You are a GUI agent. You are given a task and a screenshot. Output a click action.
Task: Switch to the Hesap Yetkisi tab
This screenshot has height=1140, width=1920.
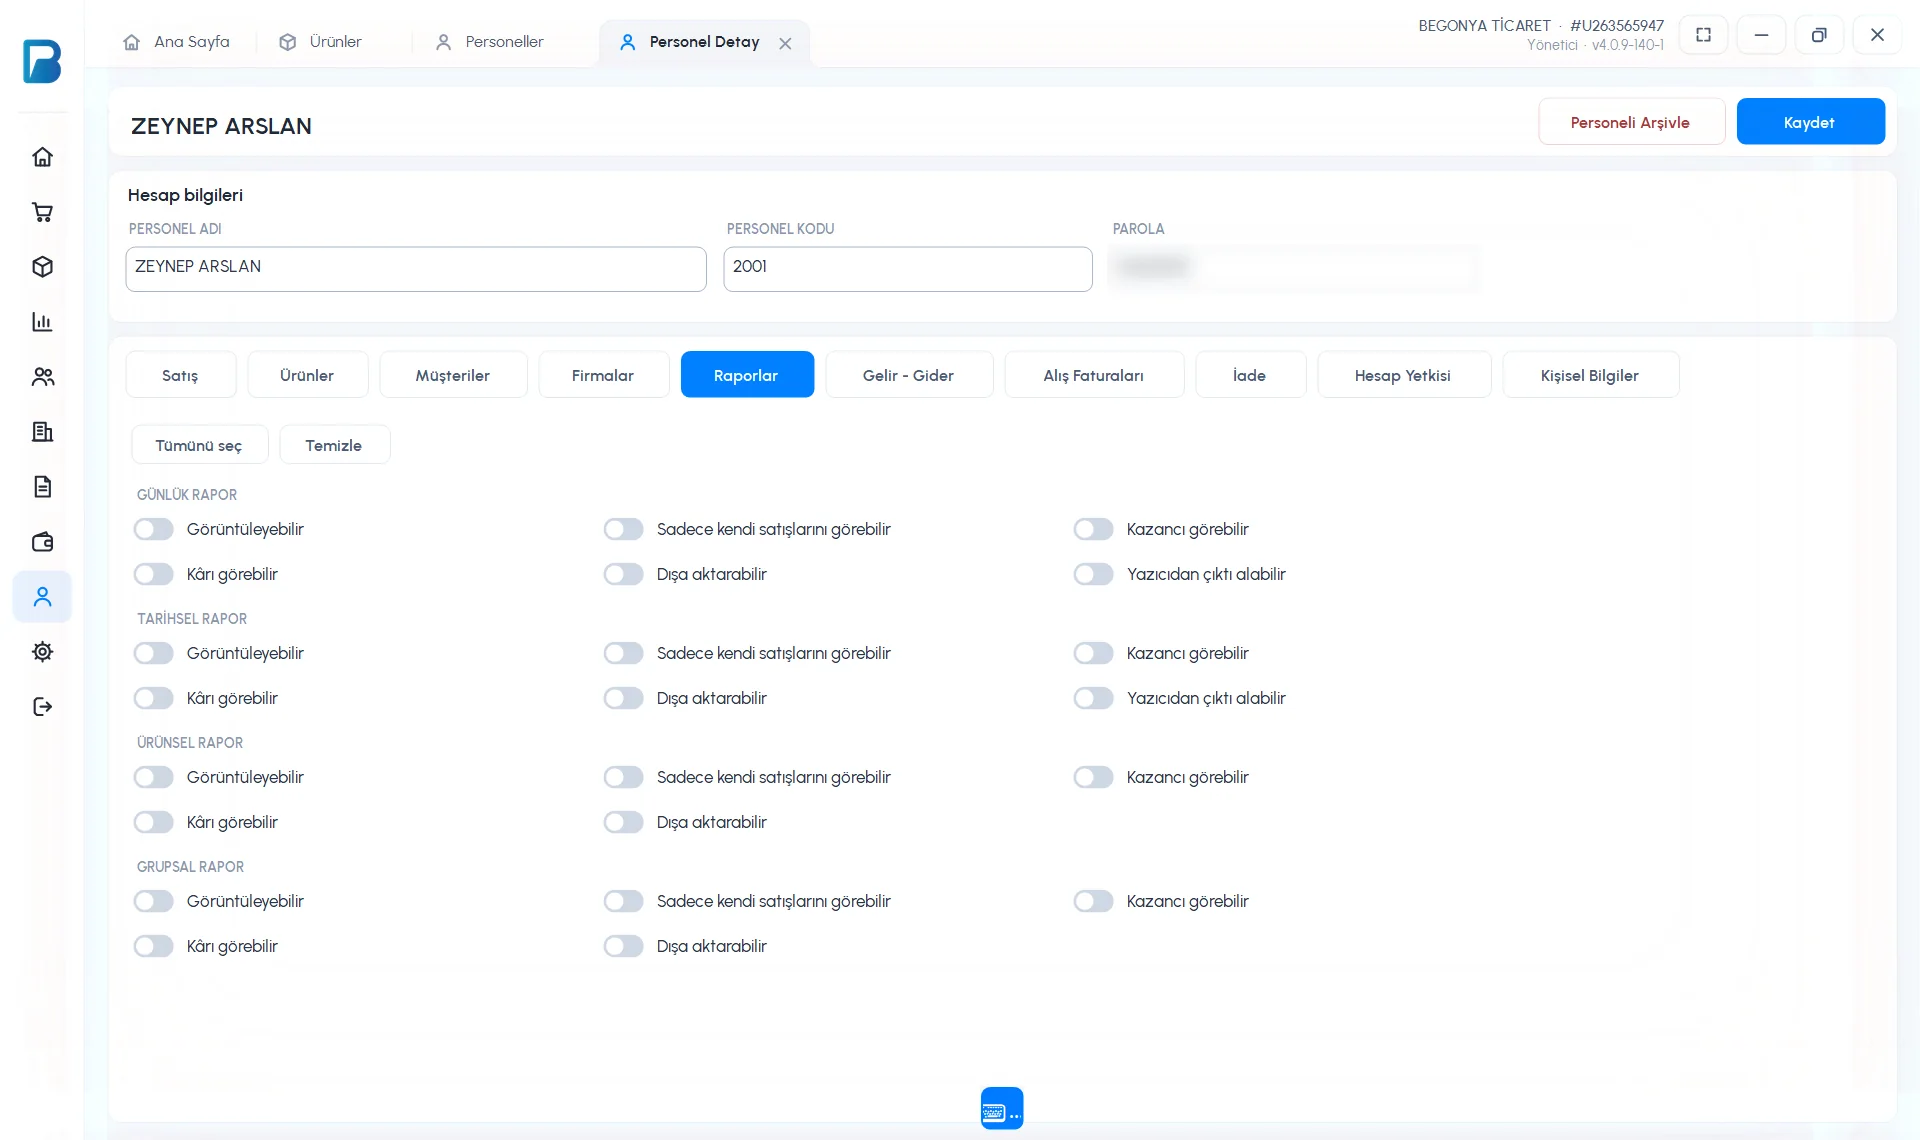click(x=1403, y=375)
